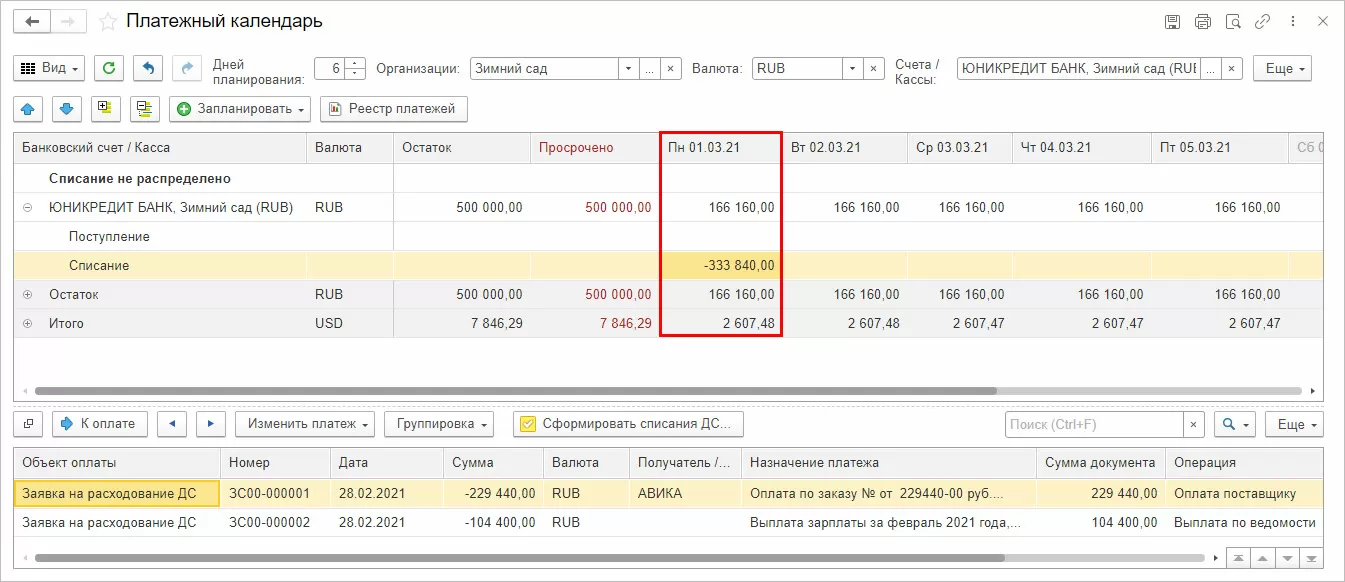Image resolution: width=1345 pixels, height=582 pixels.
Task: Expand the Итого row
Action: tap(27, 324)
